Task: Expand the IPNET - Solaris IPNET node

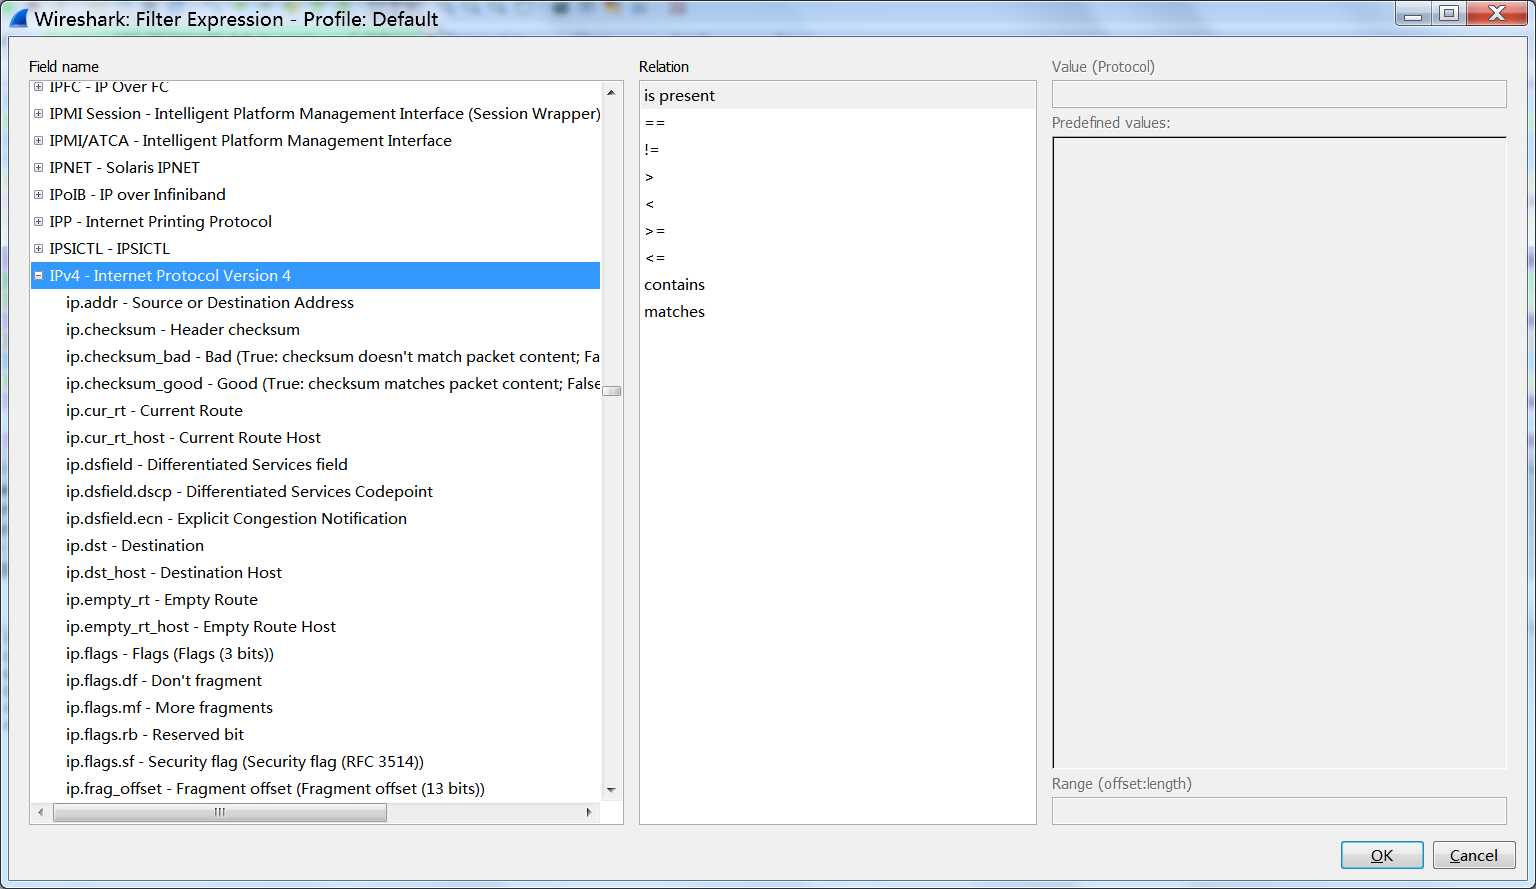Action: pyautogui.click(x=38, y=168)
